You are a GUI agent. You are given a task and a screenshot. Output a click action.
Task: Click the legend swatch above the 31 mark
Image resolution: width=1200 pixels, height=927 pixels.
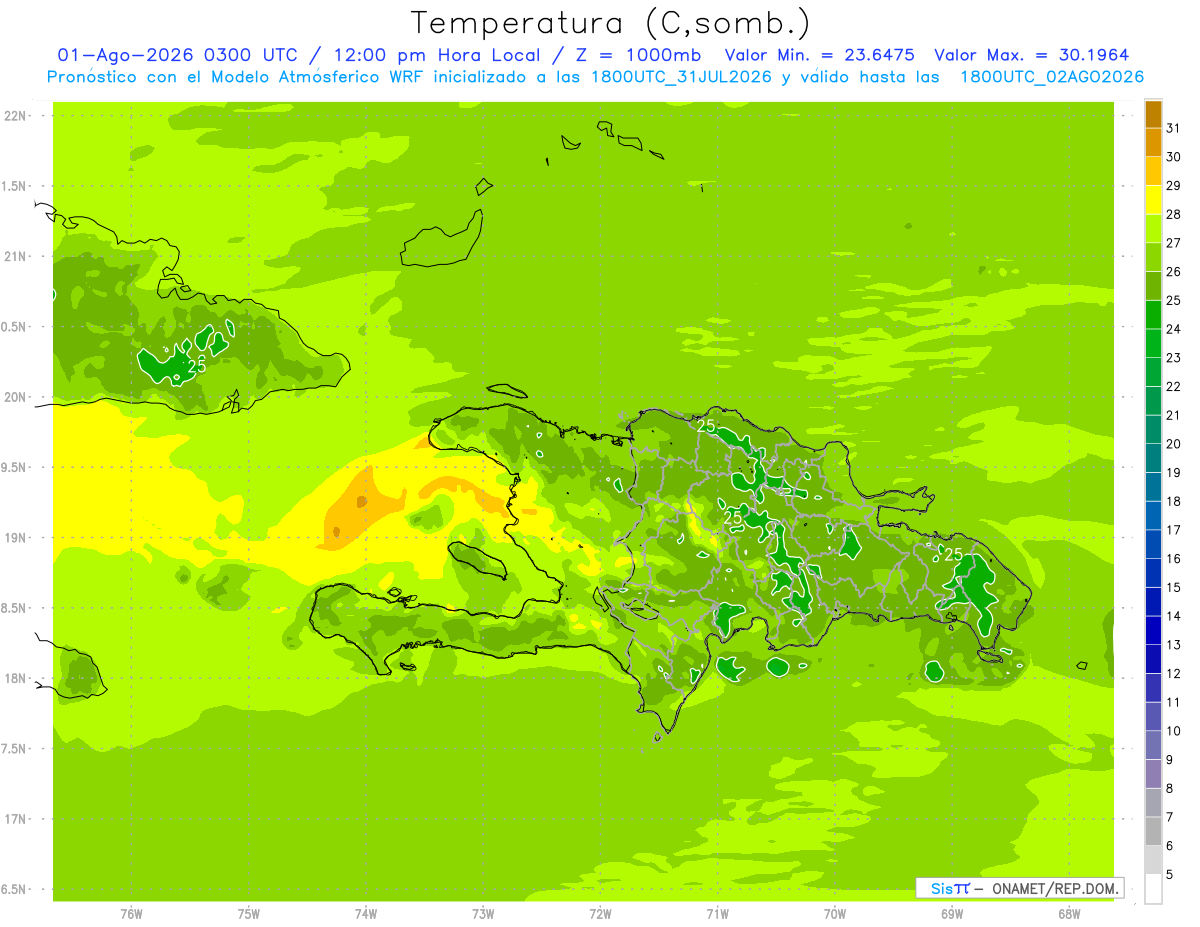[1153, 114]
